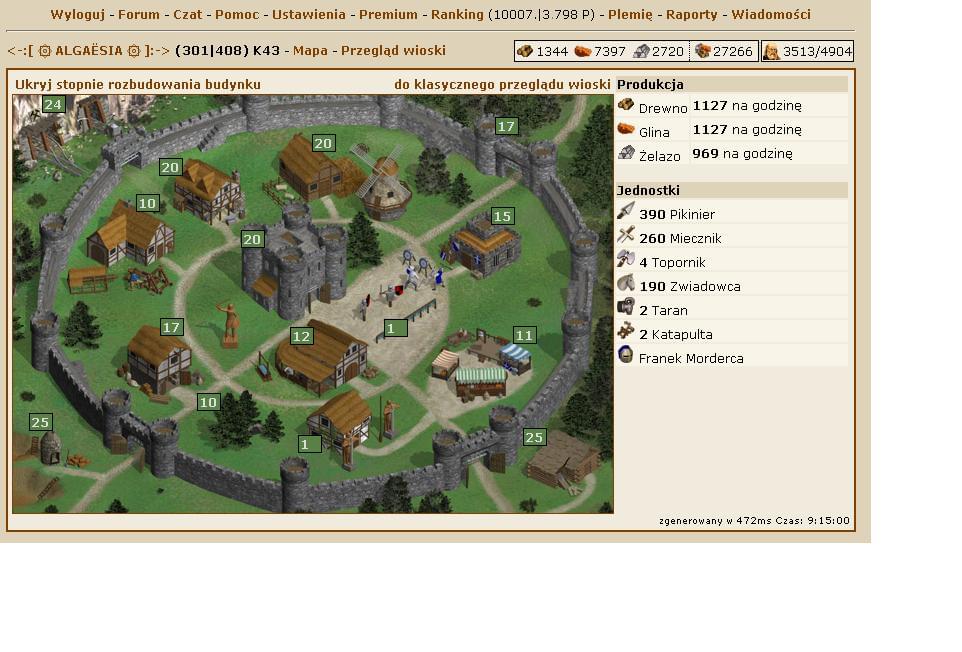Click the Katapulta unit icon
The width and height of the screenshot is (962, 652).
point(626,331)
